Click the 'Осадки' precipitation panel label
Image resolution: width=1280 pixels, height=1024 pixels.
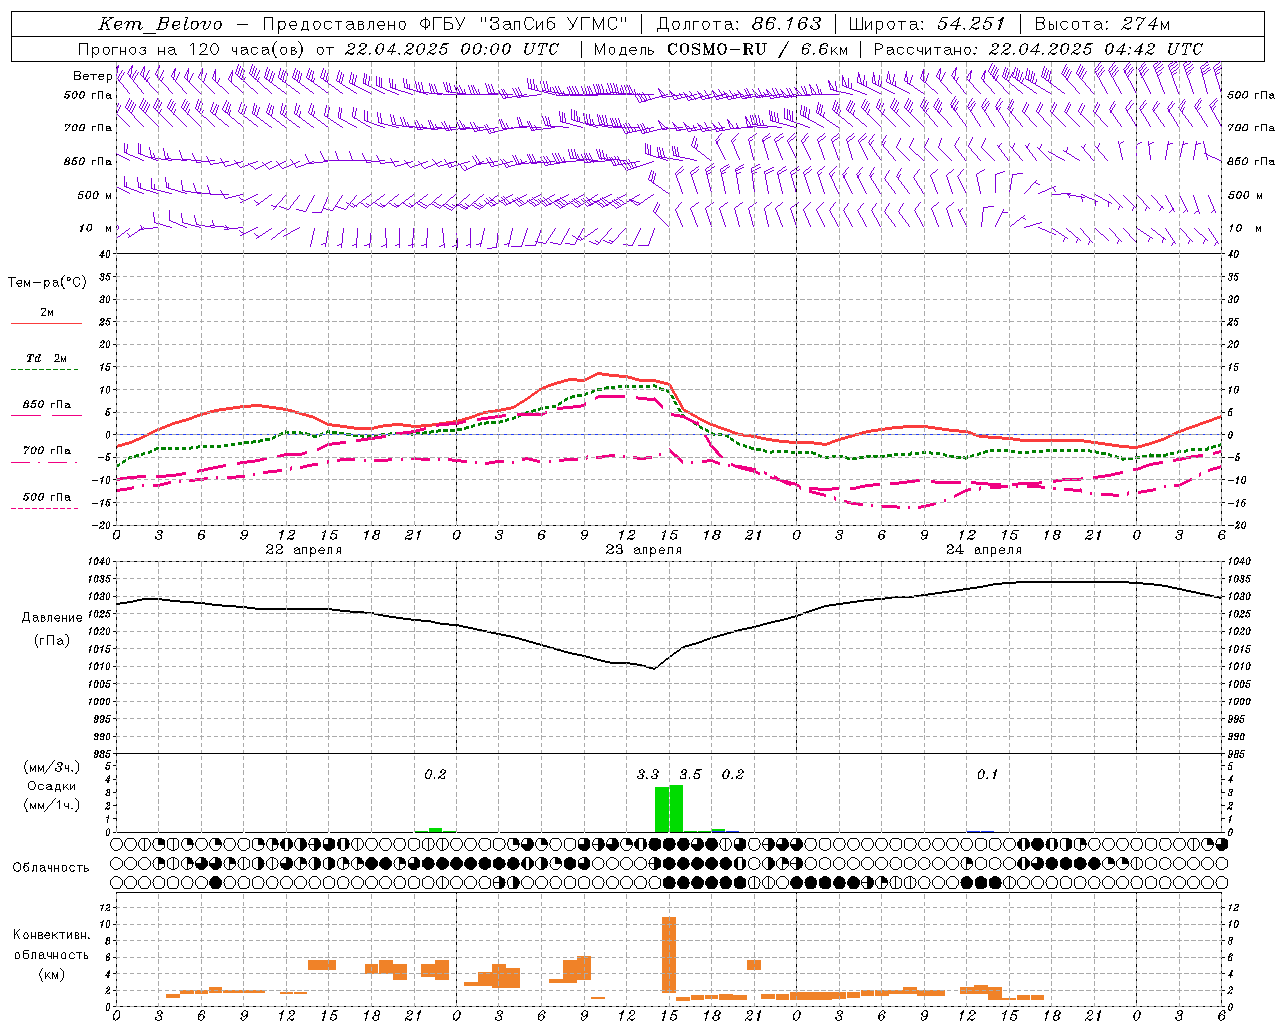(51, 786)
